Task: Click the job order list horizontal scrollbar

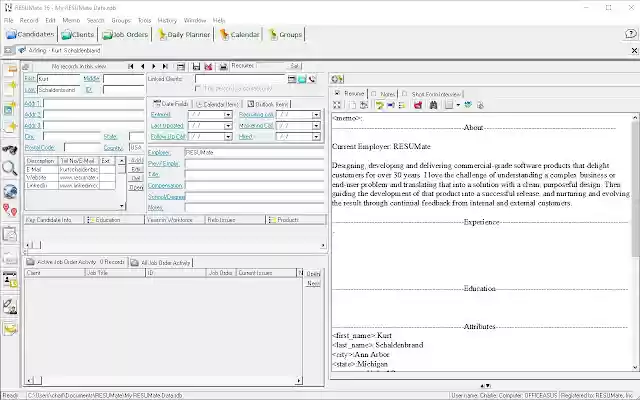Action: [x=163, y=380]
